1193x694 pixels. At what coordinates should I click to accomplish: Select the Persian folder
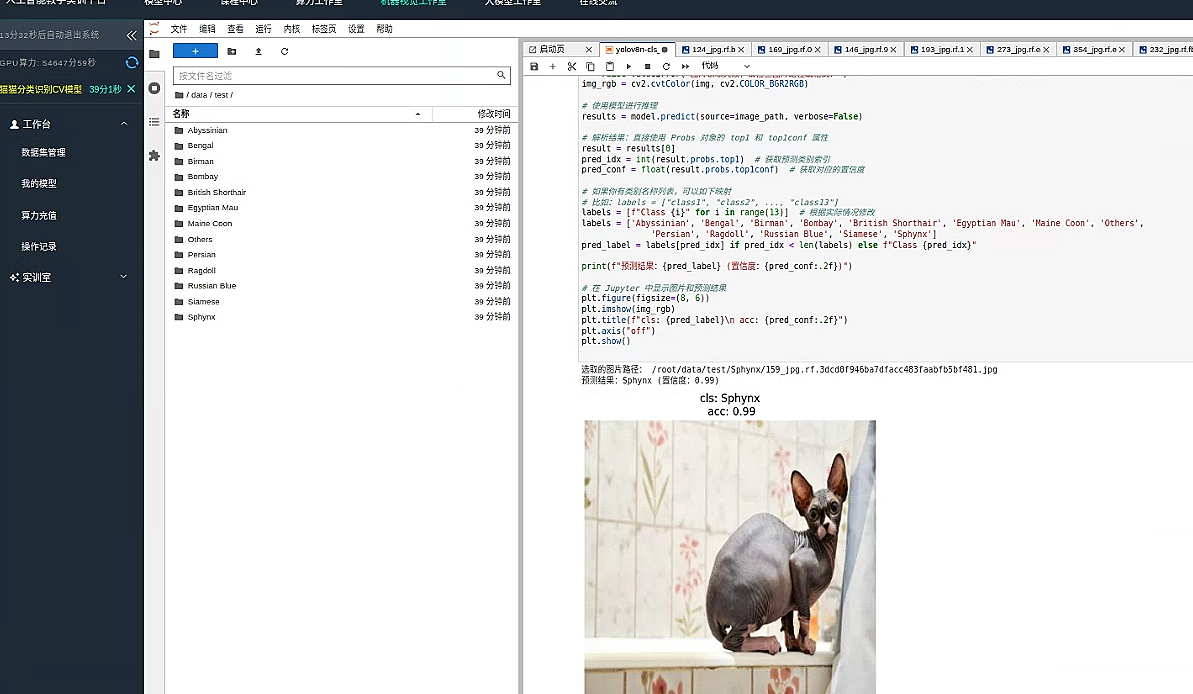tap(342, 254)
